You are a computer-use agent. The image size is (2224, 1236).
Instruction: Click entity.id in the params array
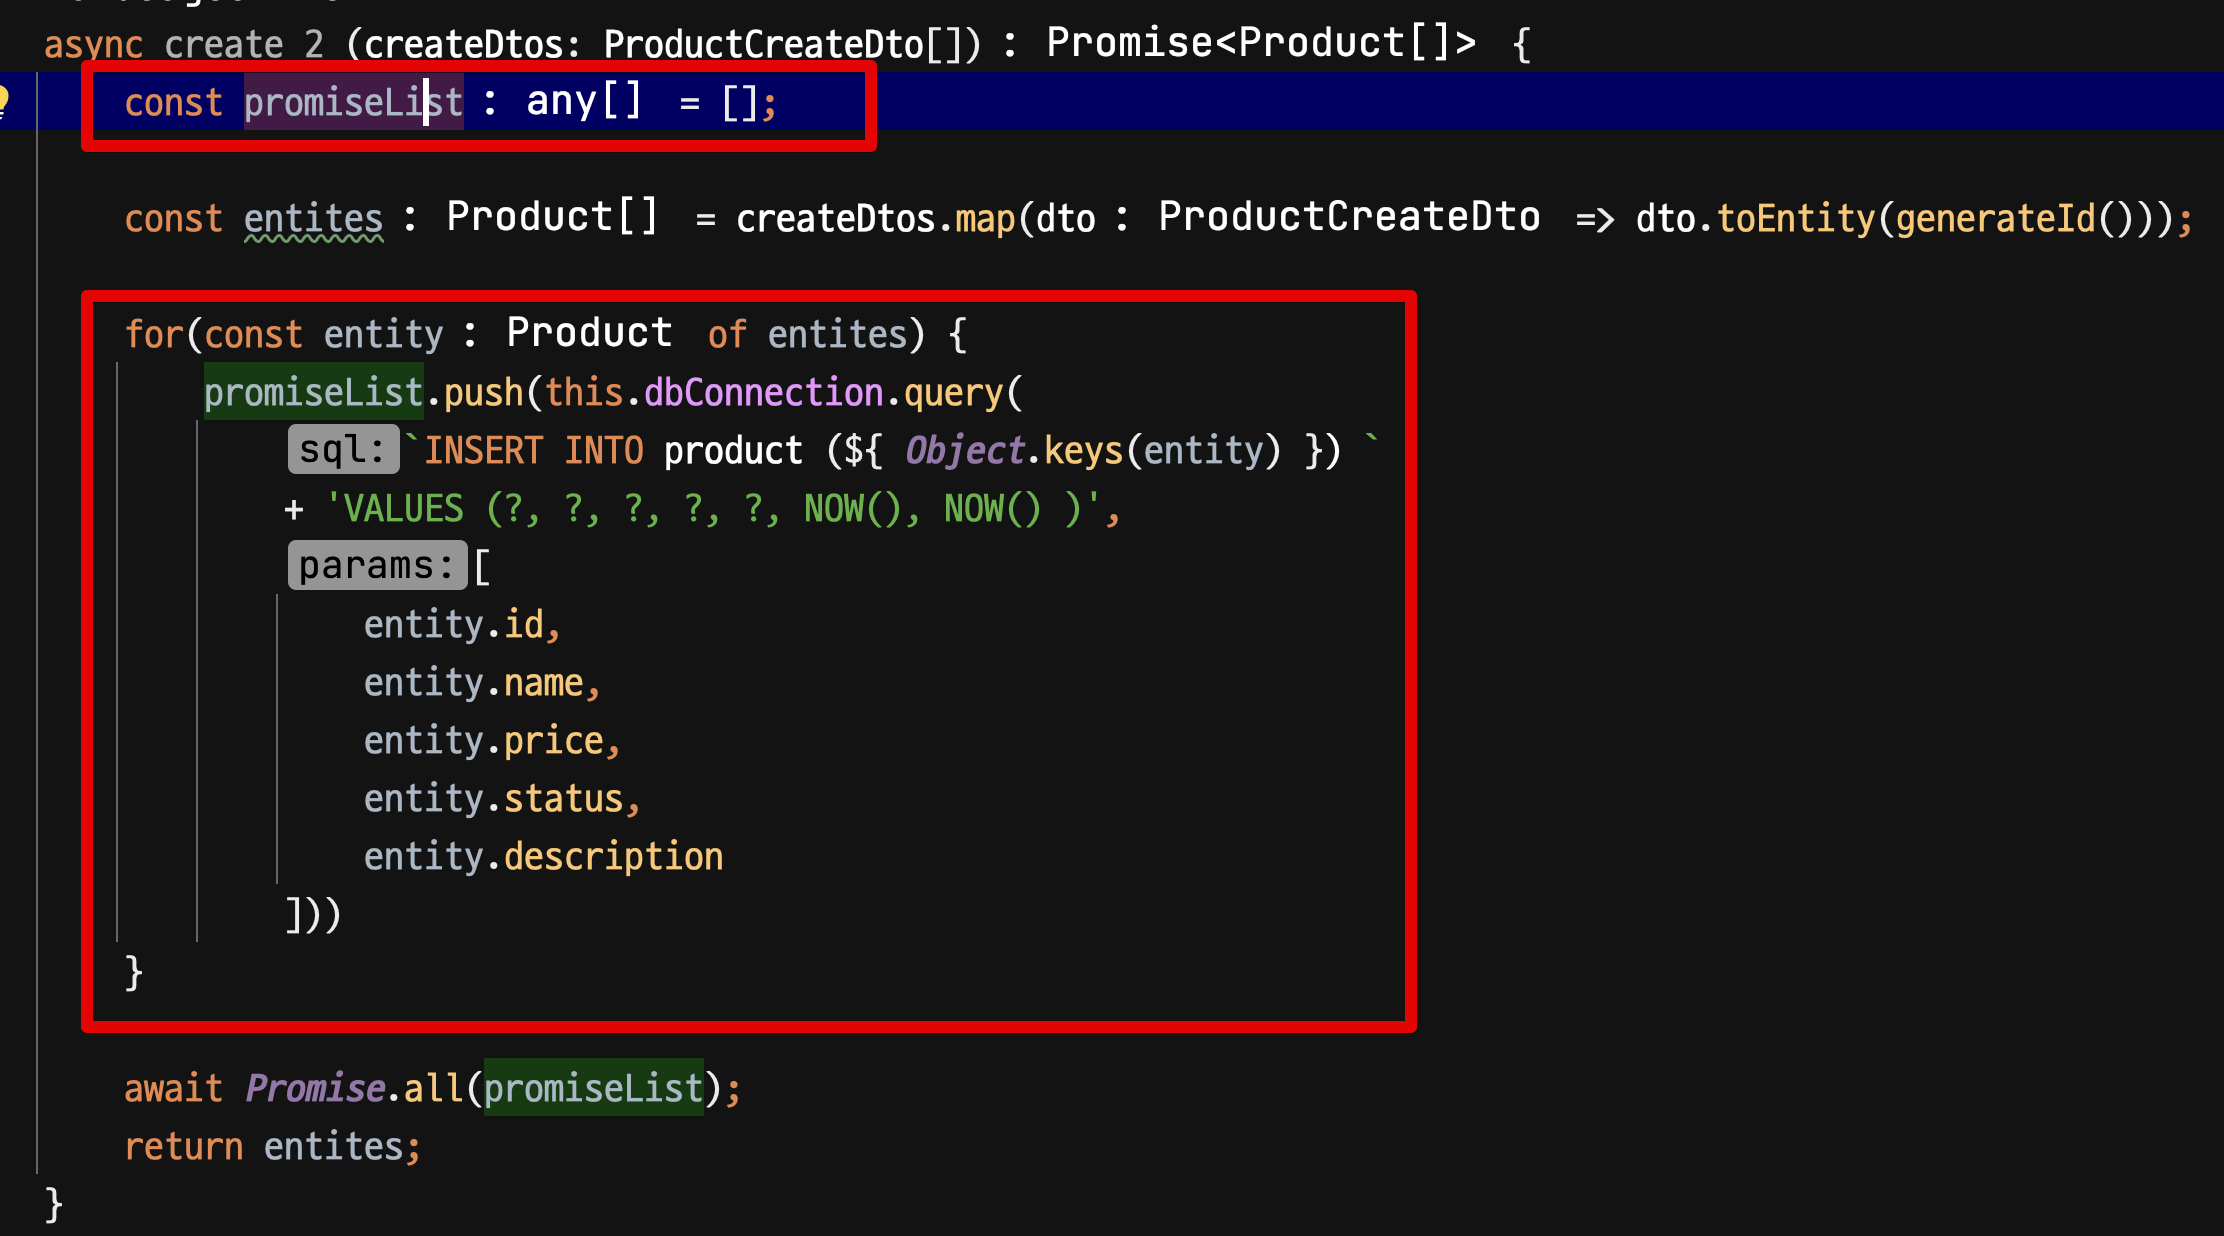tap(454, 624)
